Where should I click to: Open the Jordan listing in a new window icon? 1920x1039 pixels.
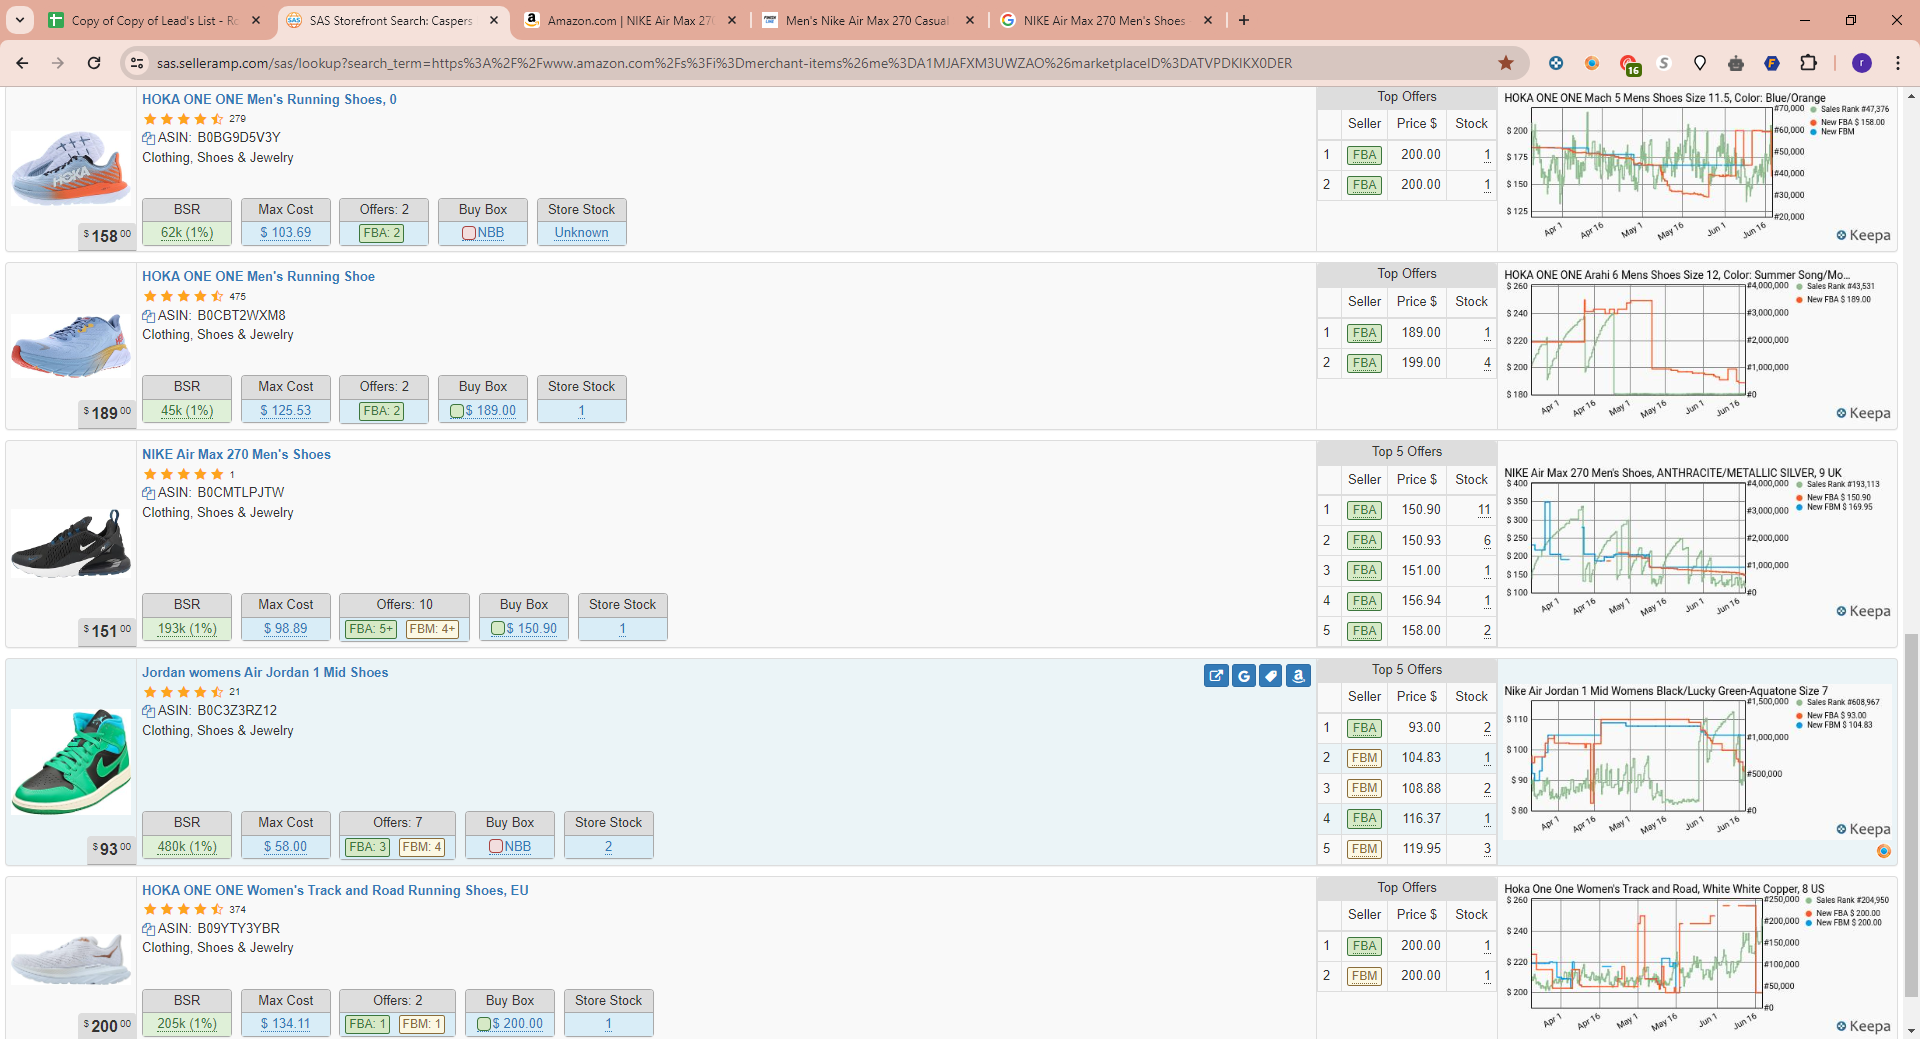pyautogui.click(x=1216, y=676)
